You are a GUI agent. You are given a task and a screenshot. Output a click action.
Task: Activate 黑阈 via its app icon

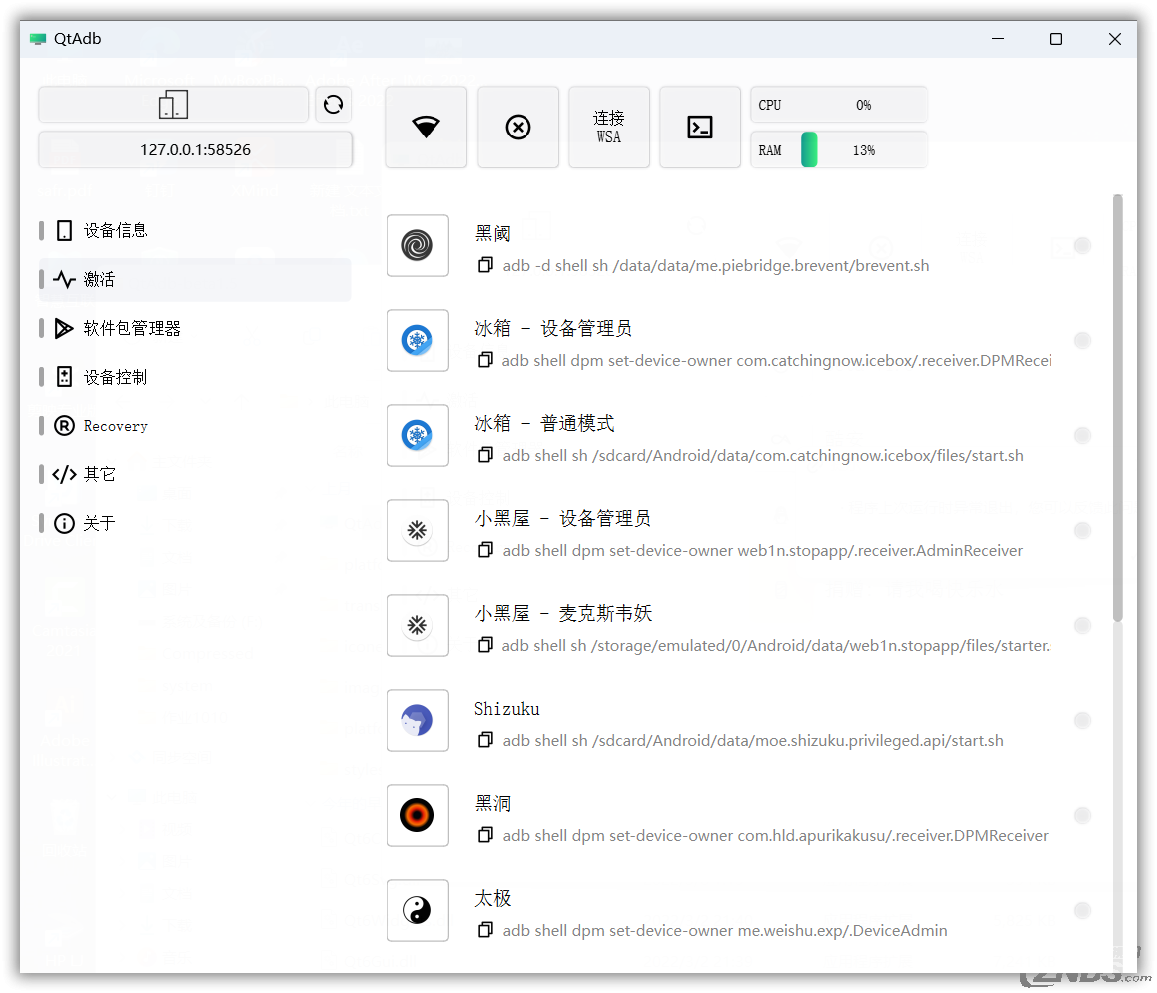418,246
